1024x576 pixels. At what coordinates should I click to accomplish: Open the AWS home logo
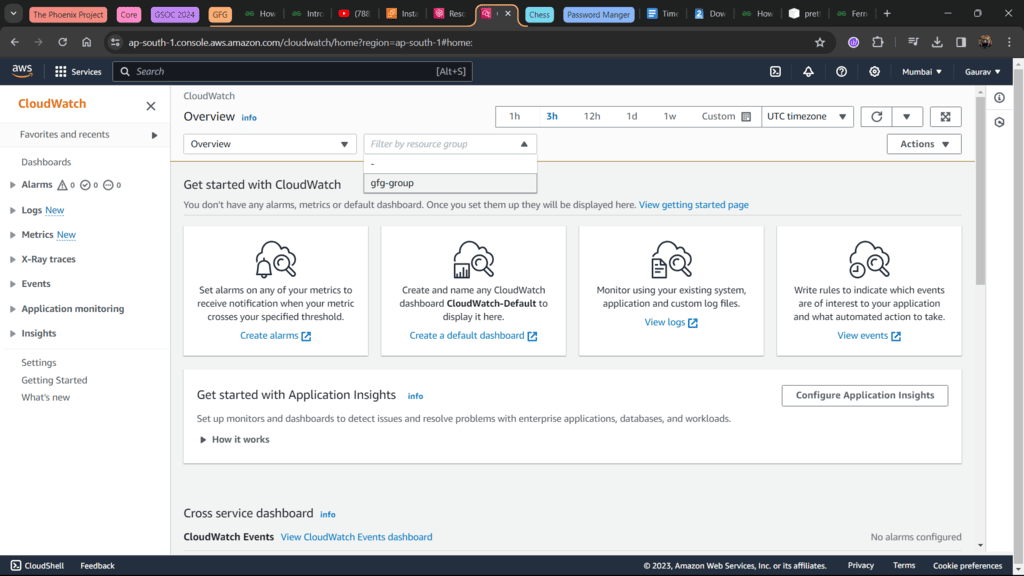click(22, 71)
